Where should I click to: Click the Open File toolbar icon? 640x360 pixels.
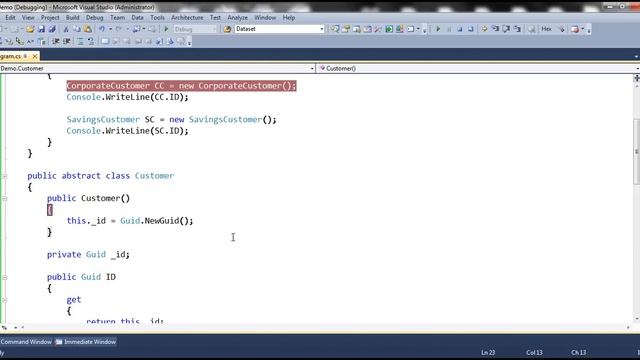coord(30,29)
